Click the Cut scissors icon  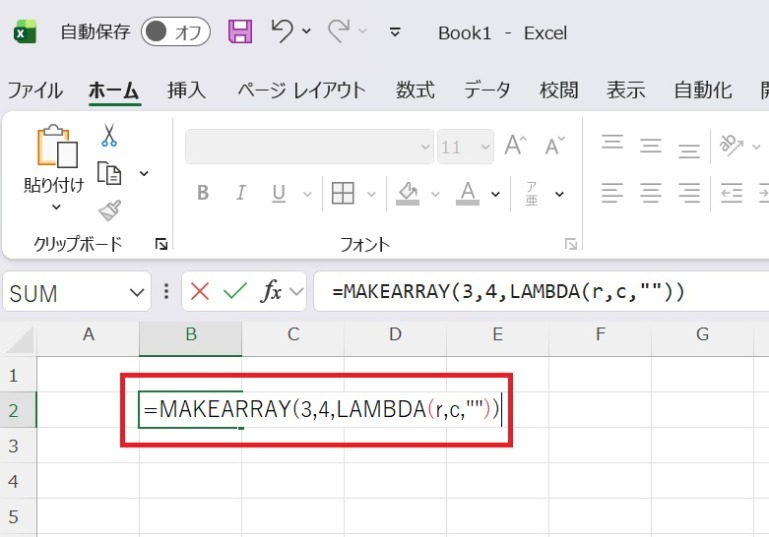[109, 135]
